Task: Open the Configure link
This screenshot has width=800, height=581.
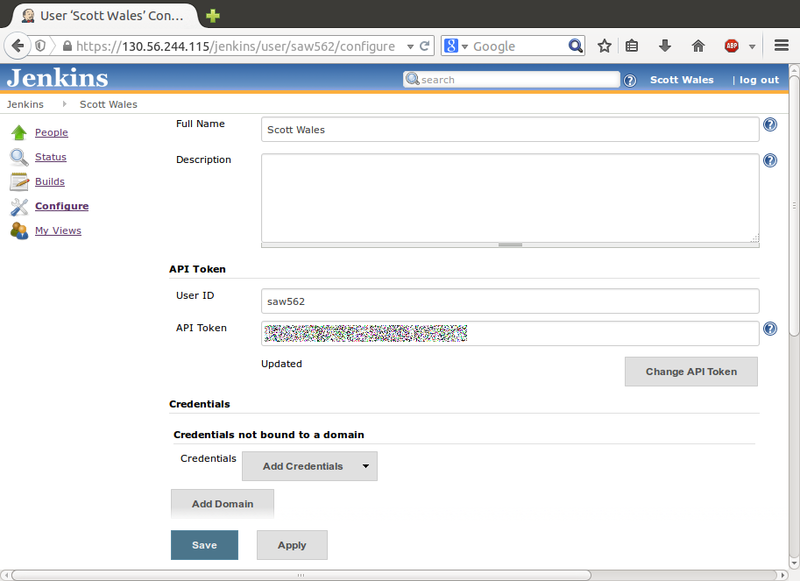Action: [x=62, y=206]
